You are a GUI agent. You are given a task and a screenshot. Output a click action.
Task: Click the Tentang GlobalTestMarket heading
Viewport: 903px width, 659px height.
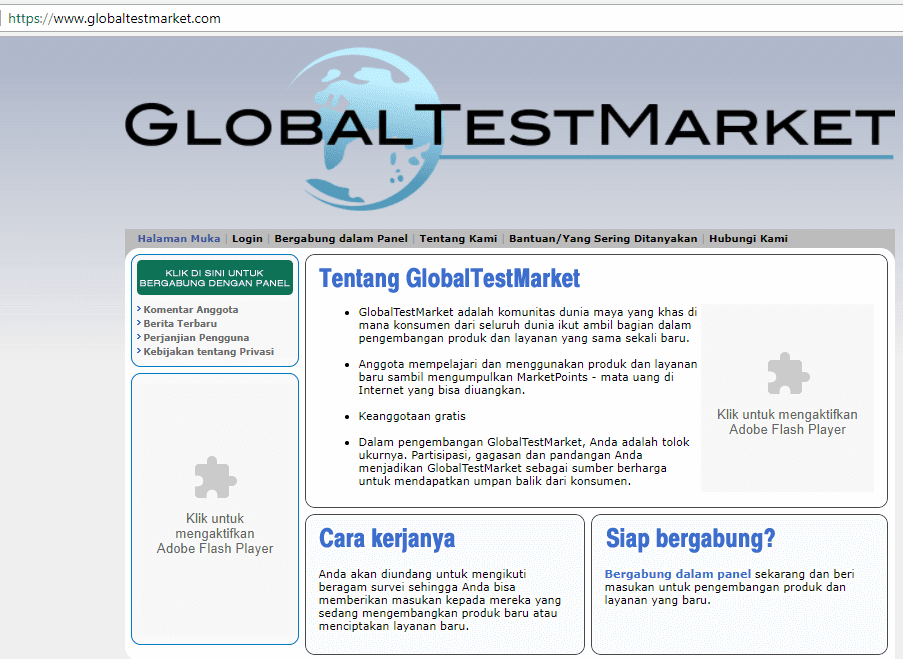pos(449,279)
